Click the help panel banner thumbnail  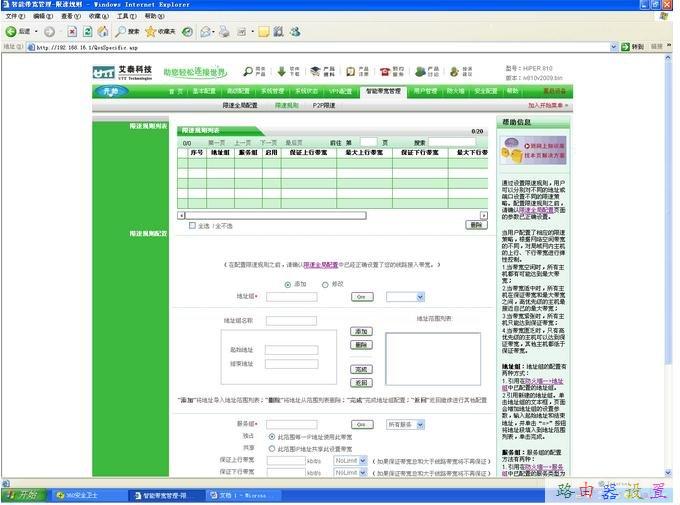[533, 150]
